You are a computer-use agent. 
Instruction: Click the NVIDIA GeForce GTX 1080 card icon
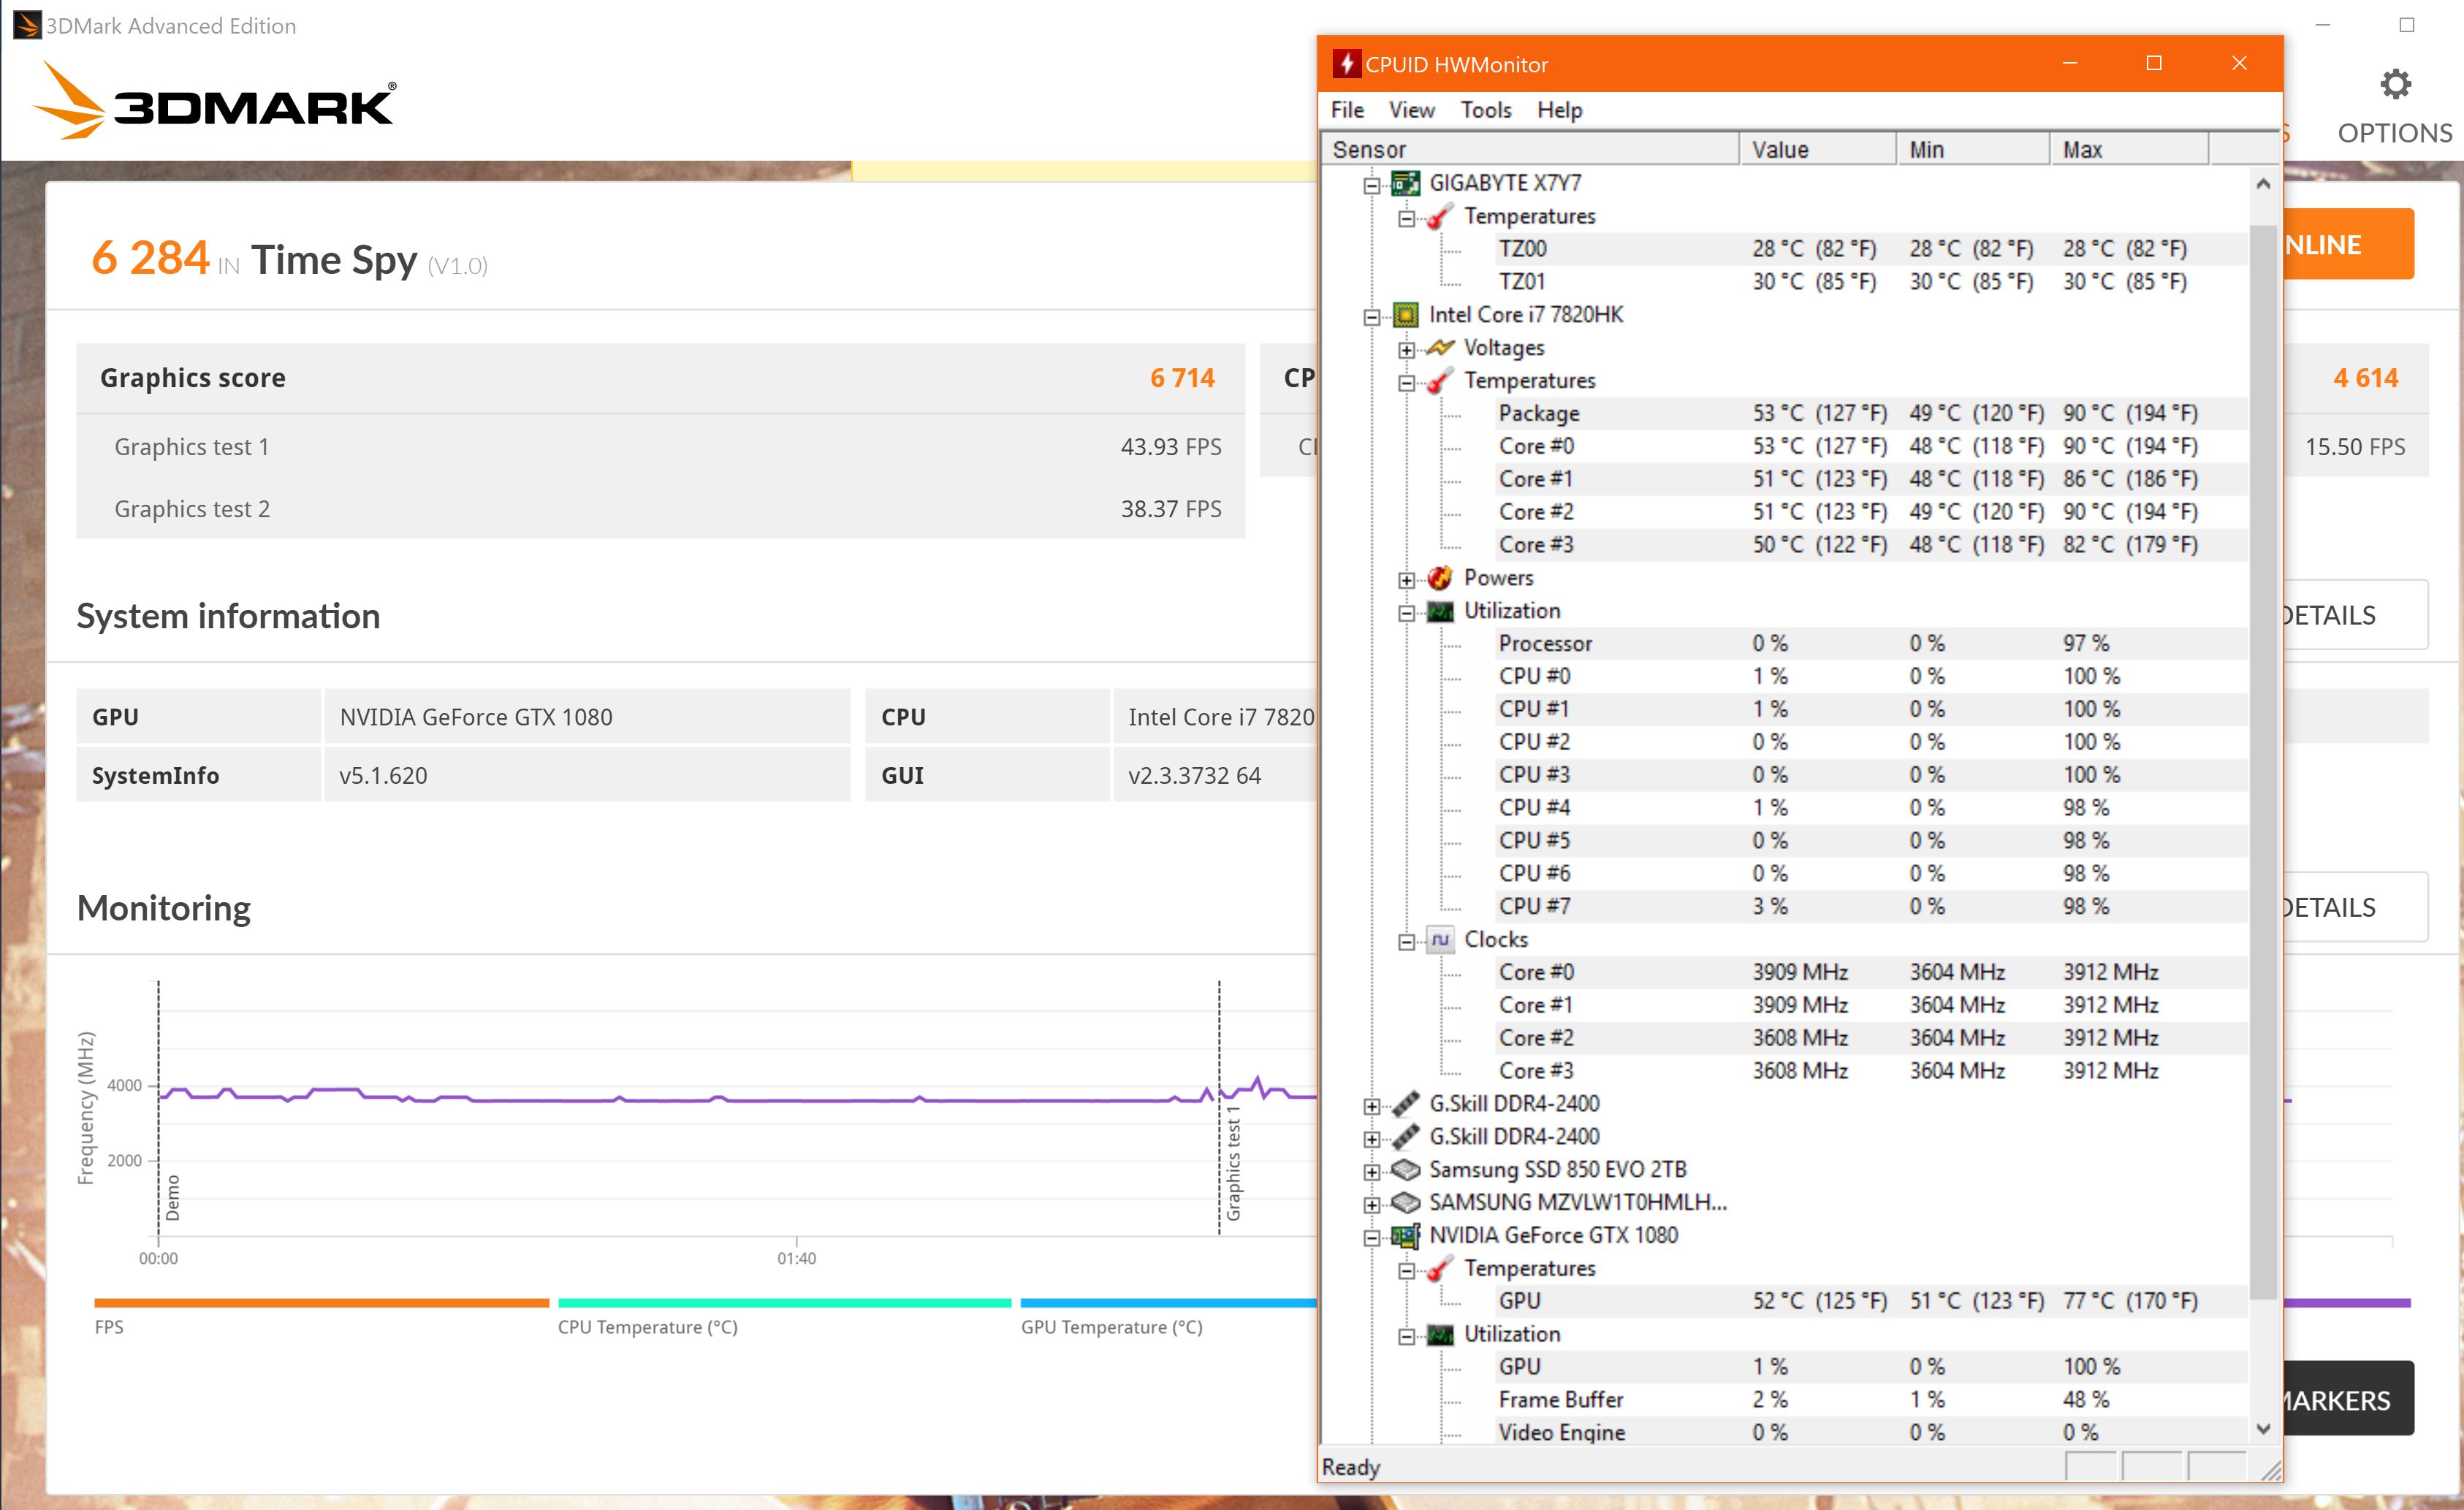point(1405,1236)
